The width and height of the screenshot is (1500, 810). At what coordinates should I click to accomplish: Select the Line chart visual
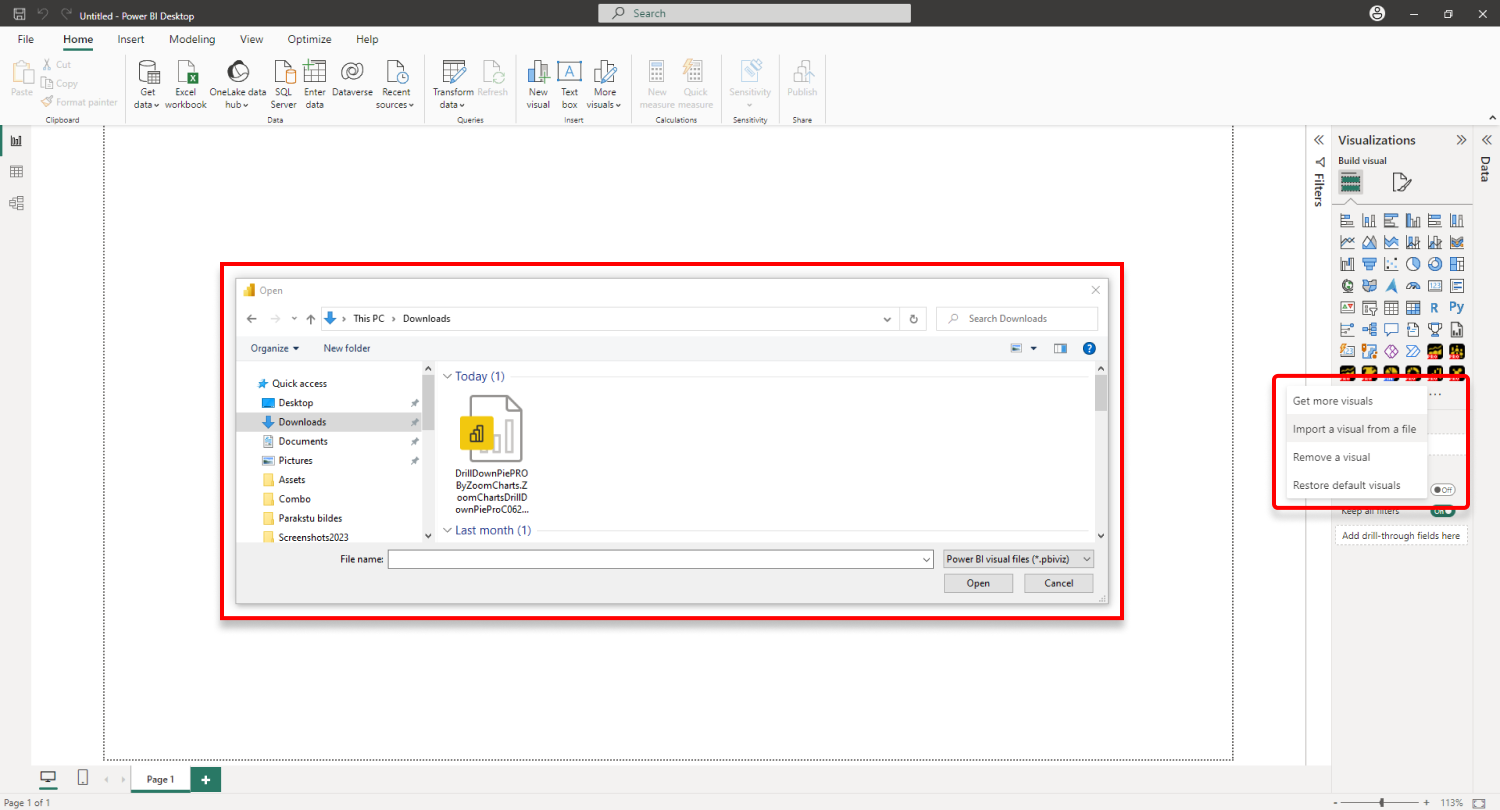click(1347, 242)
